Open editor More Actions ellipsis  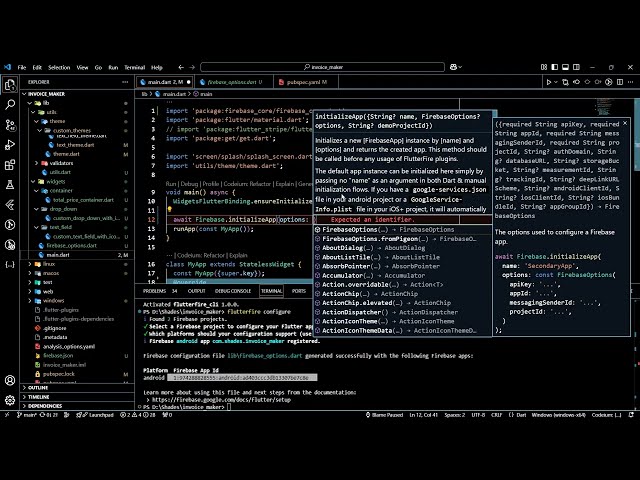[x=631, y=82]
